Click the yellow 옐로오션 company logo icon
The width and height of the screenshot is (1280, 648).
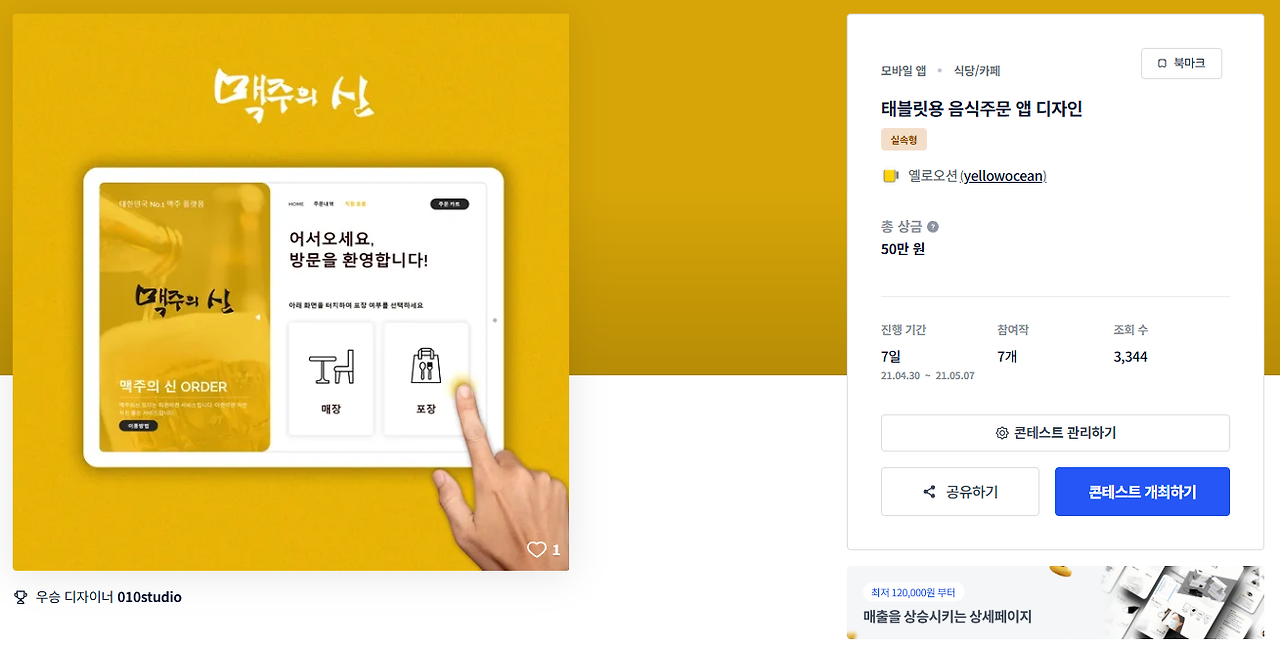pos(890,176)
